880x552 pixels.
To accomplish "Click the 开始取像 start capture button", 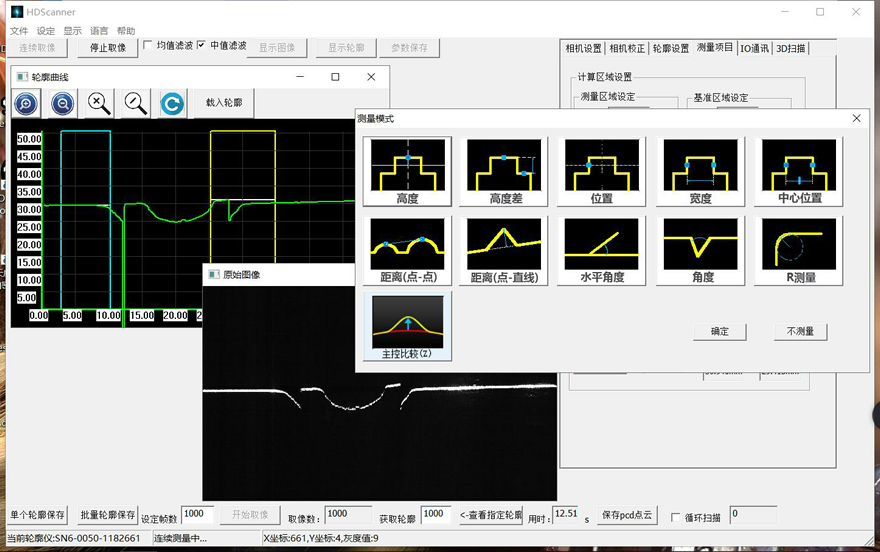I will 250,515.
